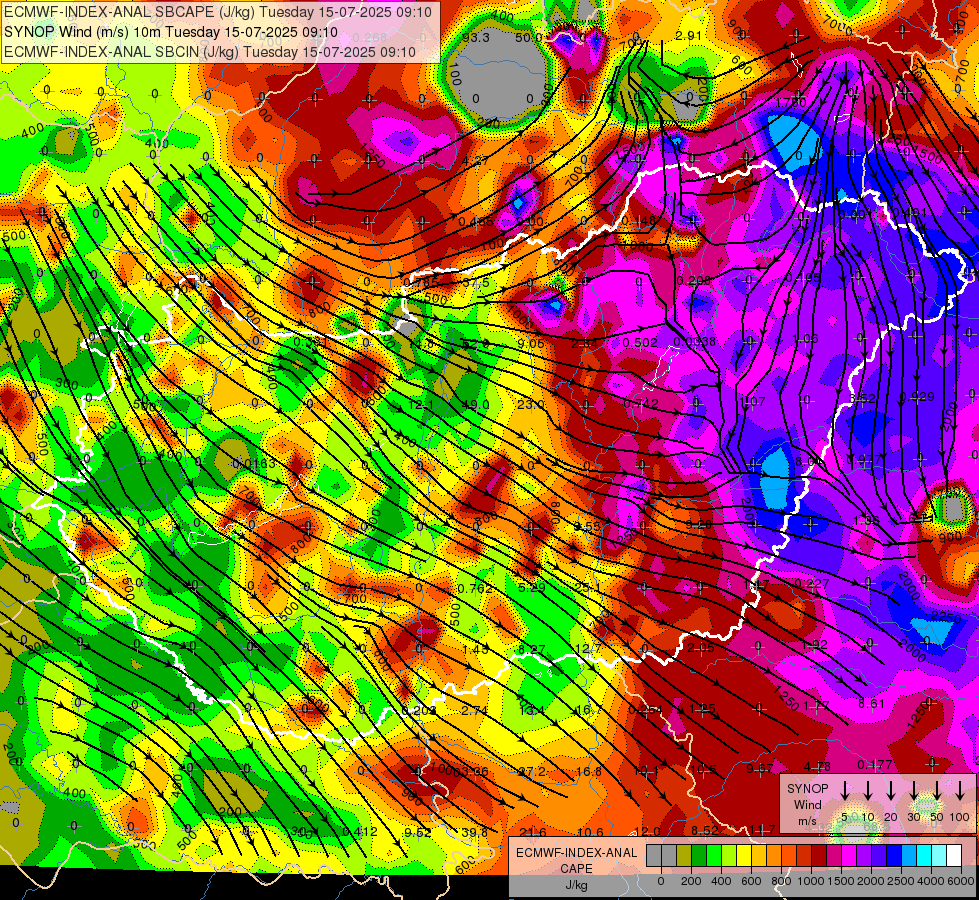The width and height of the screenshot is (979, 900).
Task: Click the SYNOP wind arrow above 100
Action: (960, 791)
